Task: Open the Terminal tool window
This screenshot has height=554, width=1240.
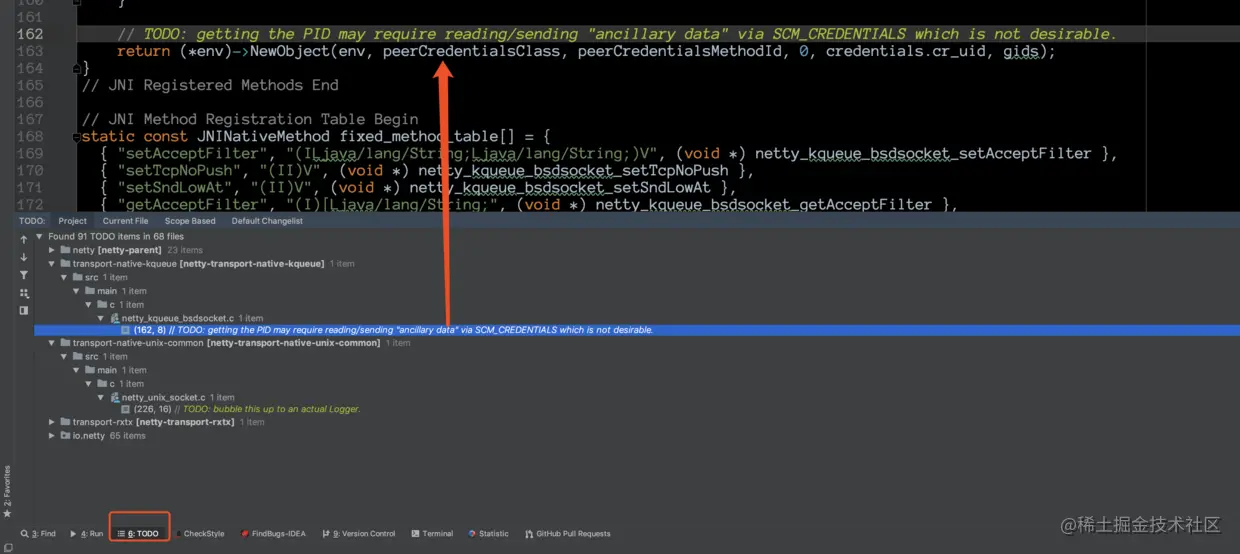Action: [x=431, y=534]
